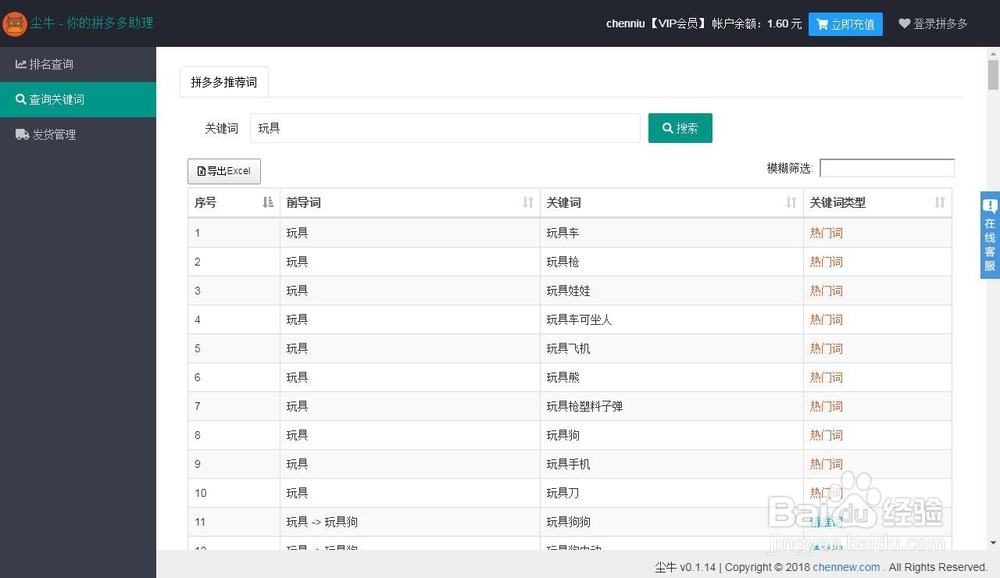The width and height of the screenshot is (1000, 578).
Task: Click the 尘牛 logo icon
Action: [15, 24]
